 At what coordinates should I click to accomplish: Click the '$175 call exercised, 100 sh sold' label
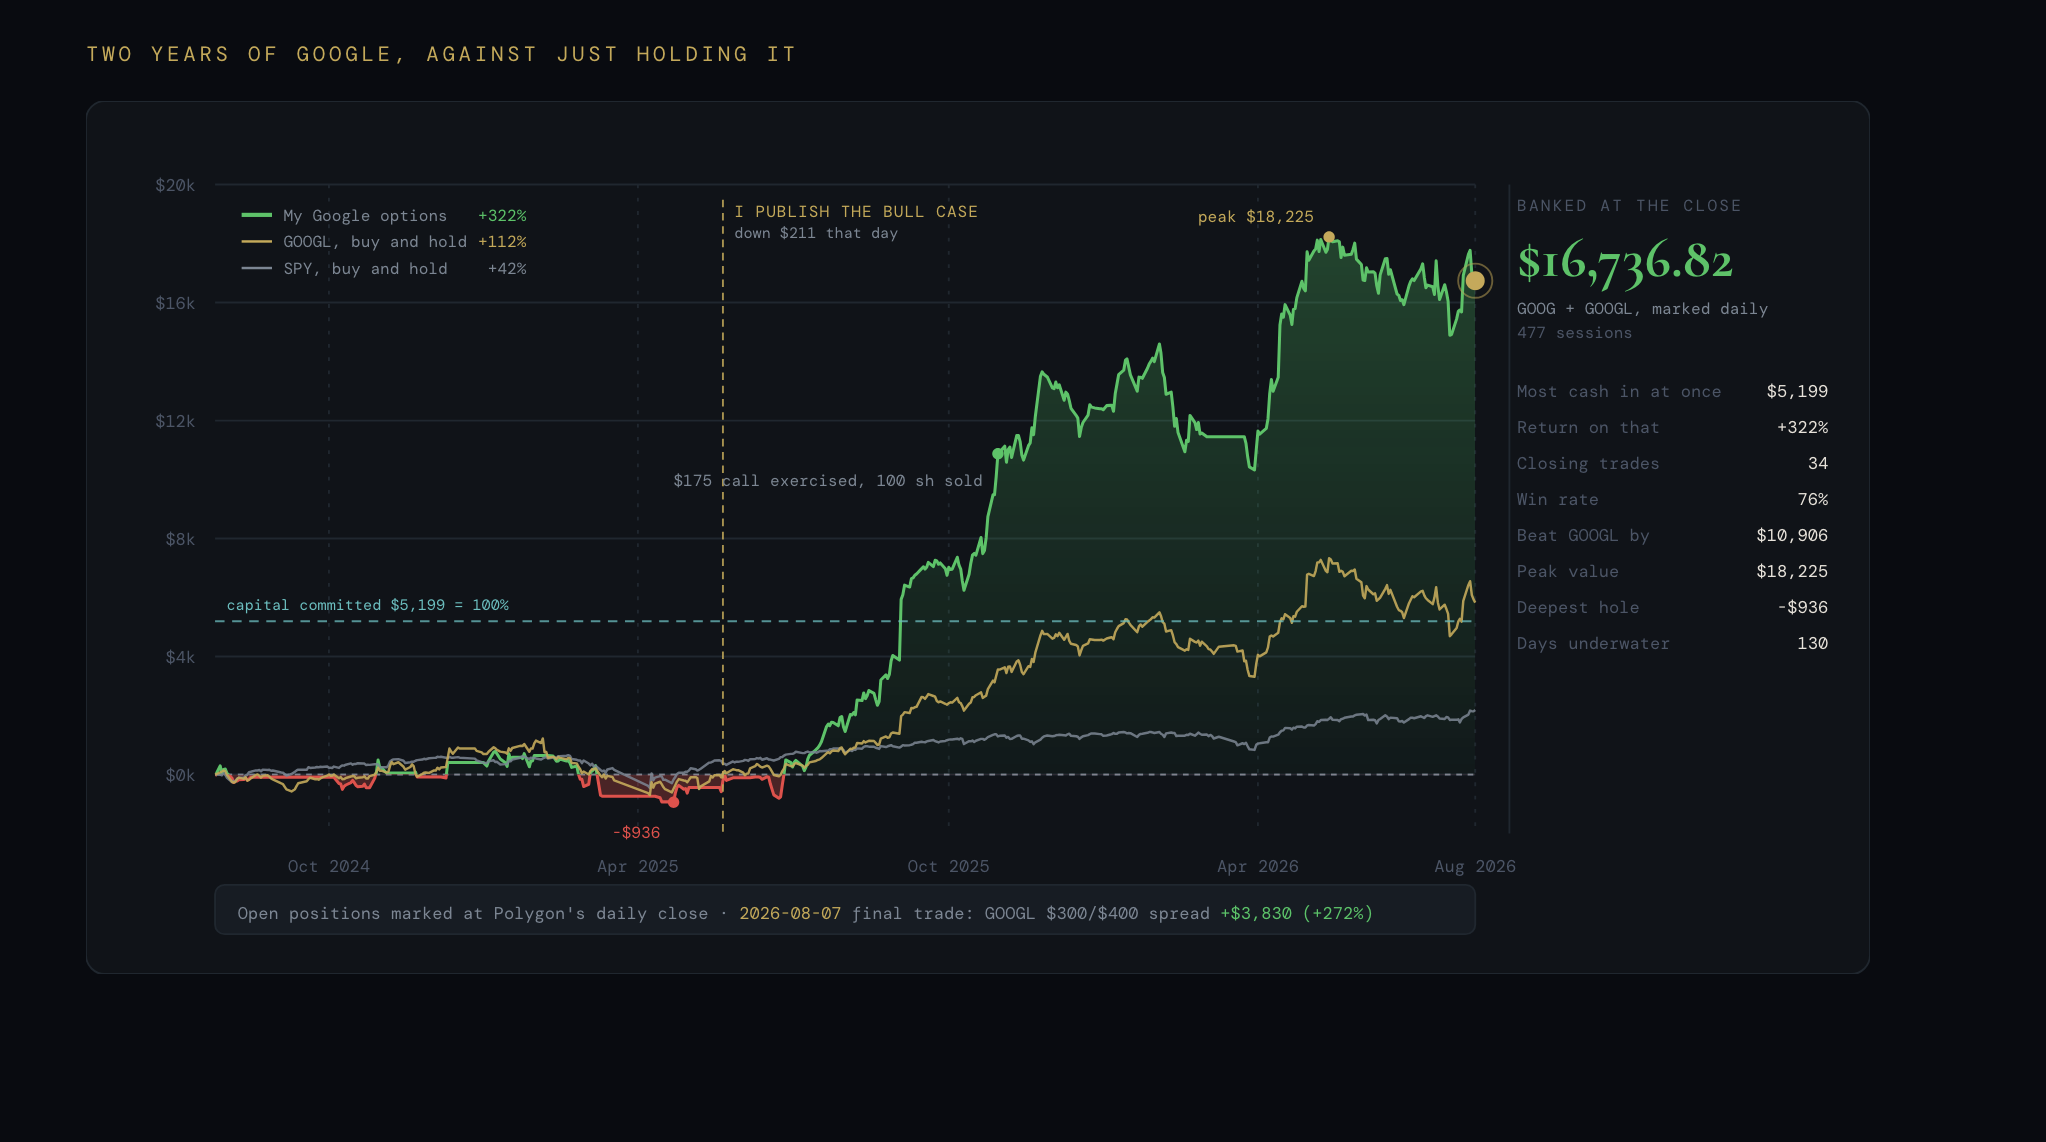tap(828, 480)
